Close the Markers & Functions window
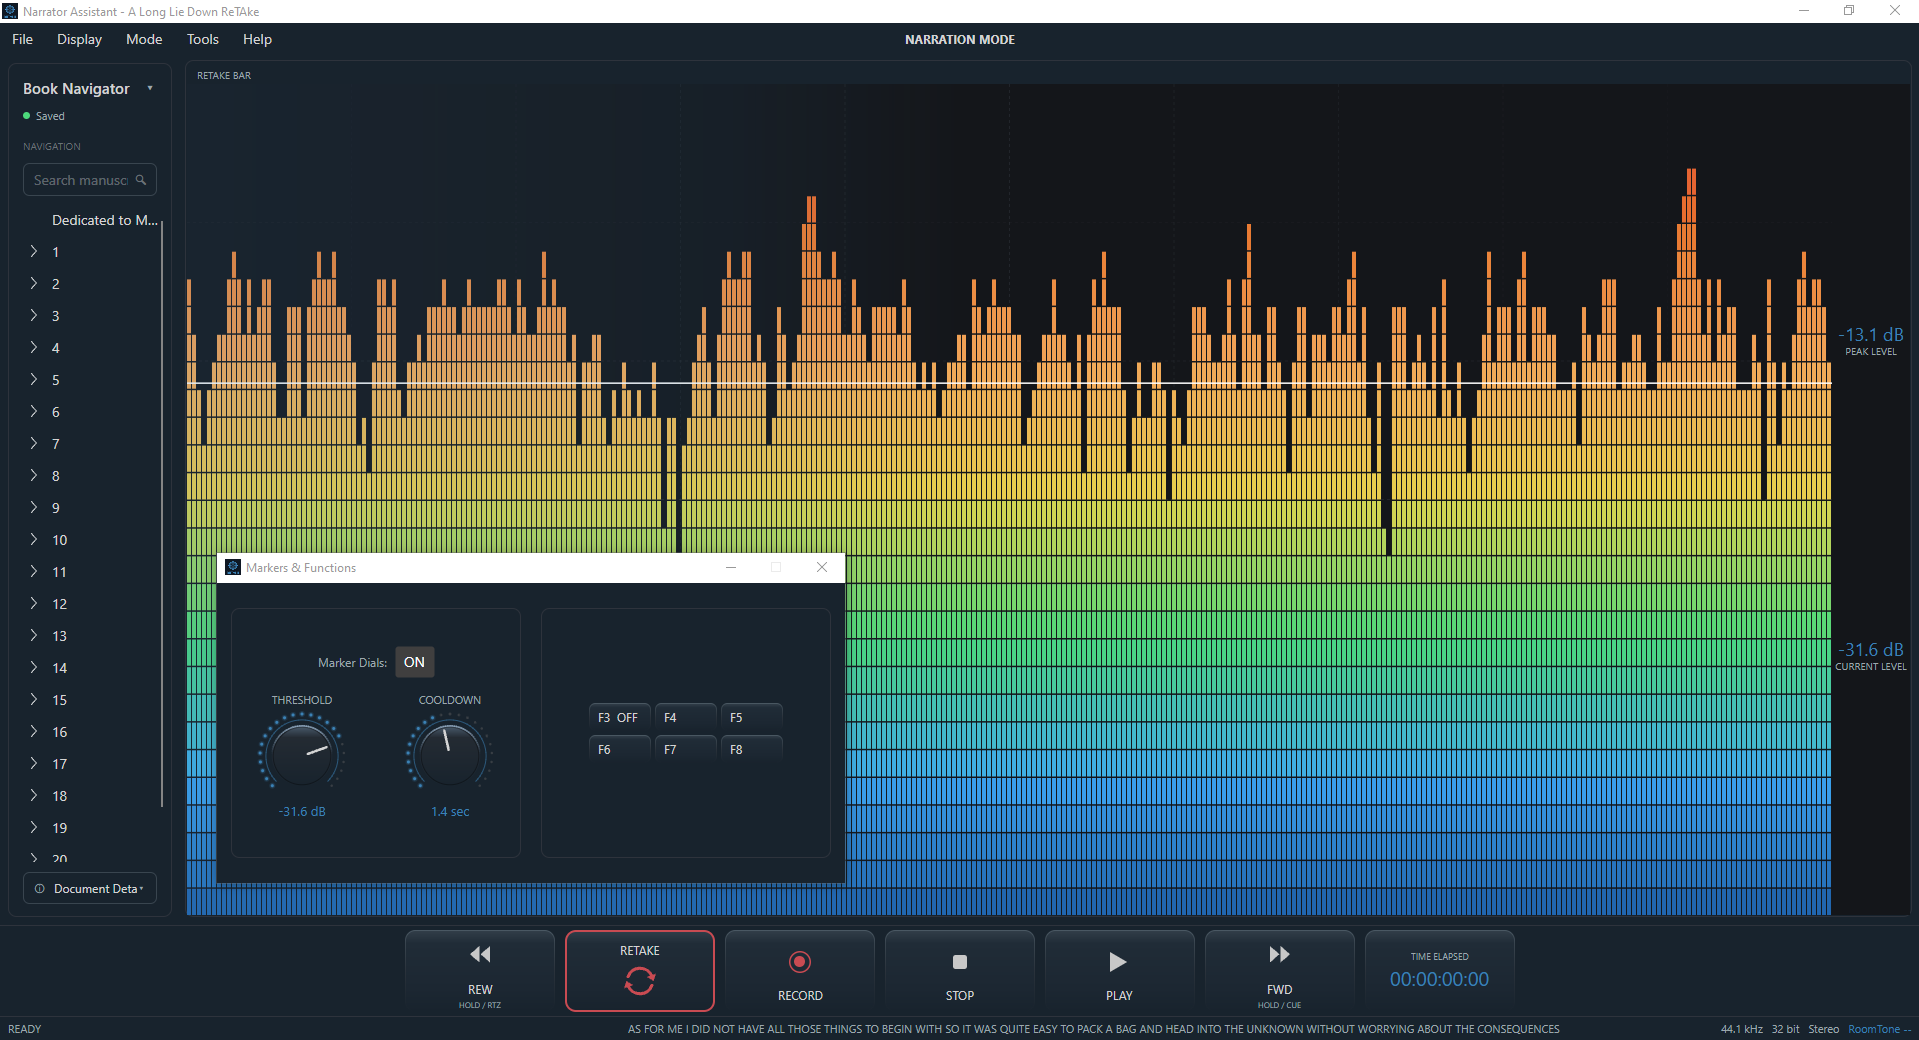Screen dimensions: 1919x1040 [822, 567]
